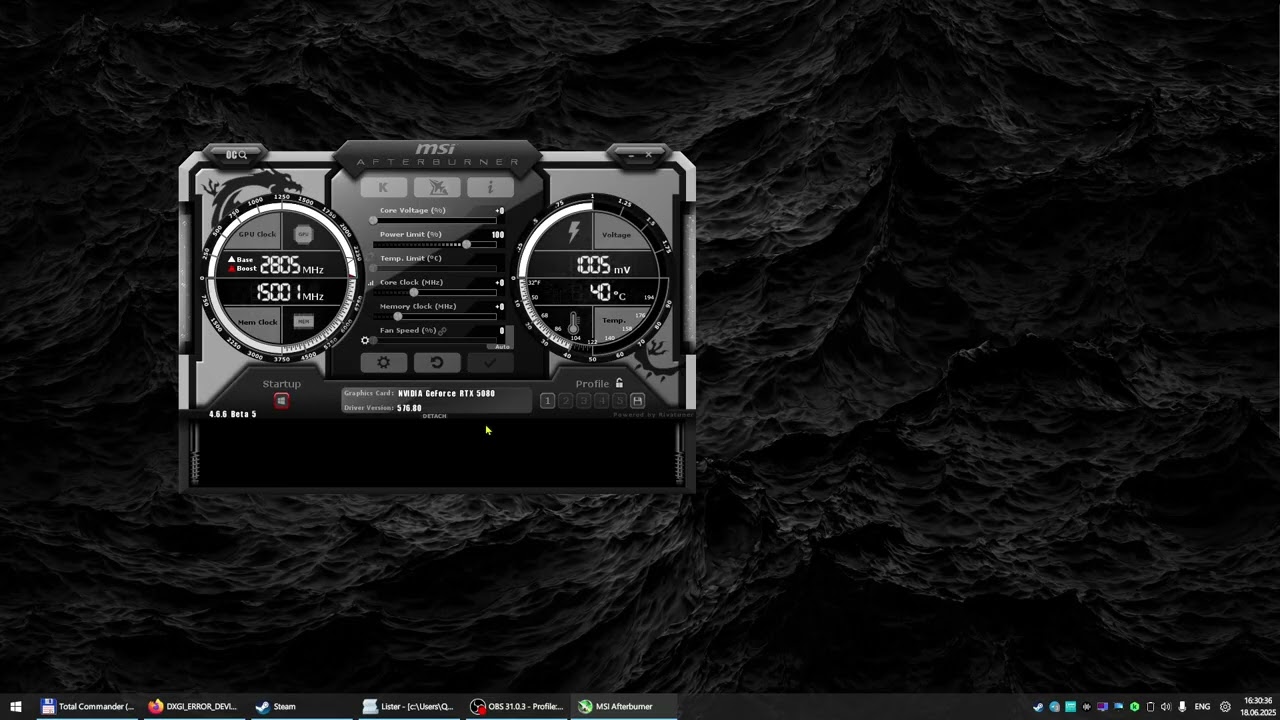This screenshot has width=1280, height=720.
Task: Click the Fan Speed slider handle
Action: click(373, 340)
